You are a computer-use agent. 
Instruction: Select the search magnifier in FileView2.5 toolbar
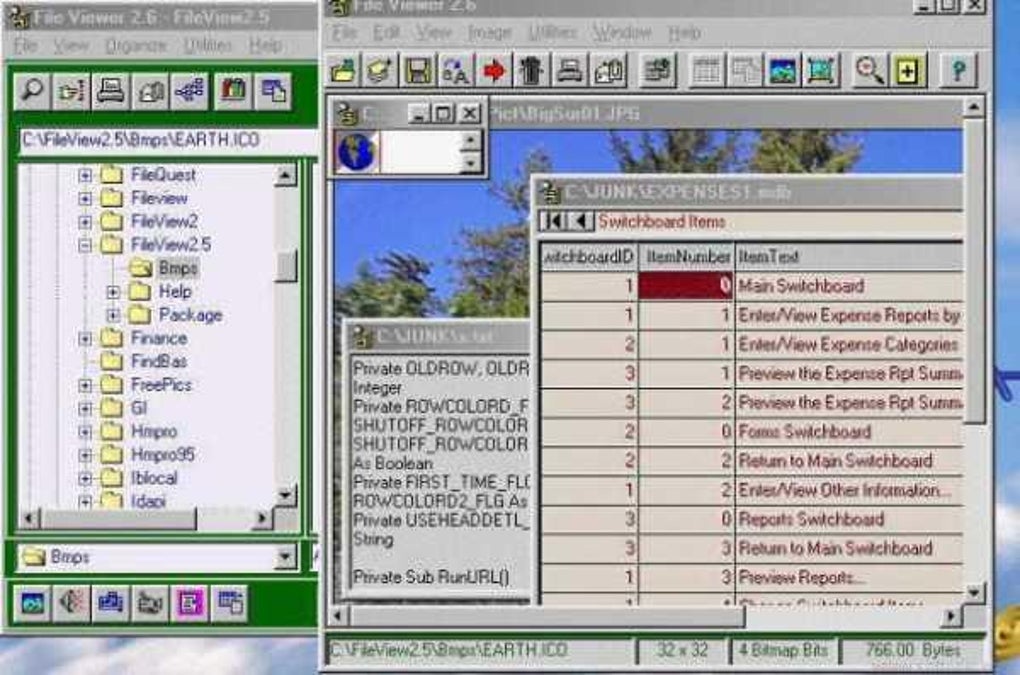coord(31,88)
